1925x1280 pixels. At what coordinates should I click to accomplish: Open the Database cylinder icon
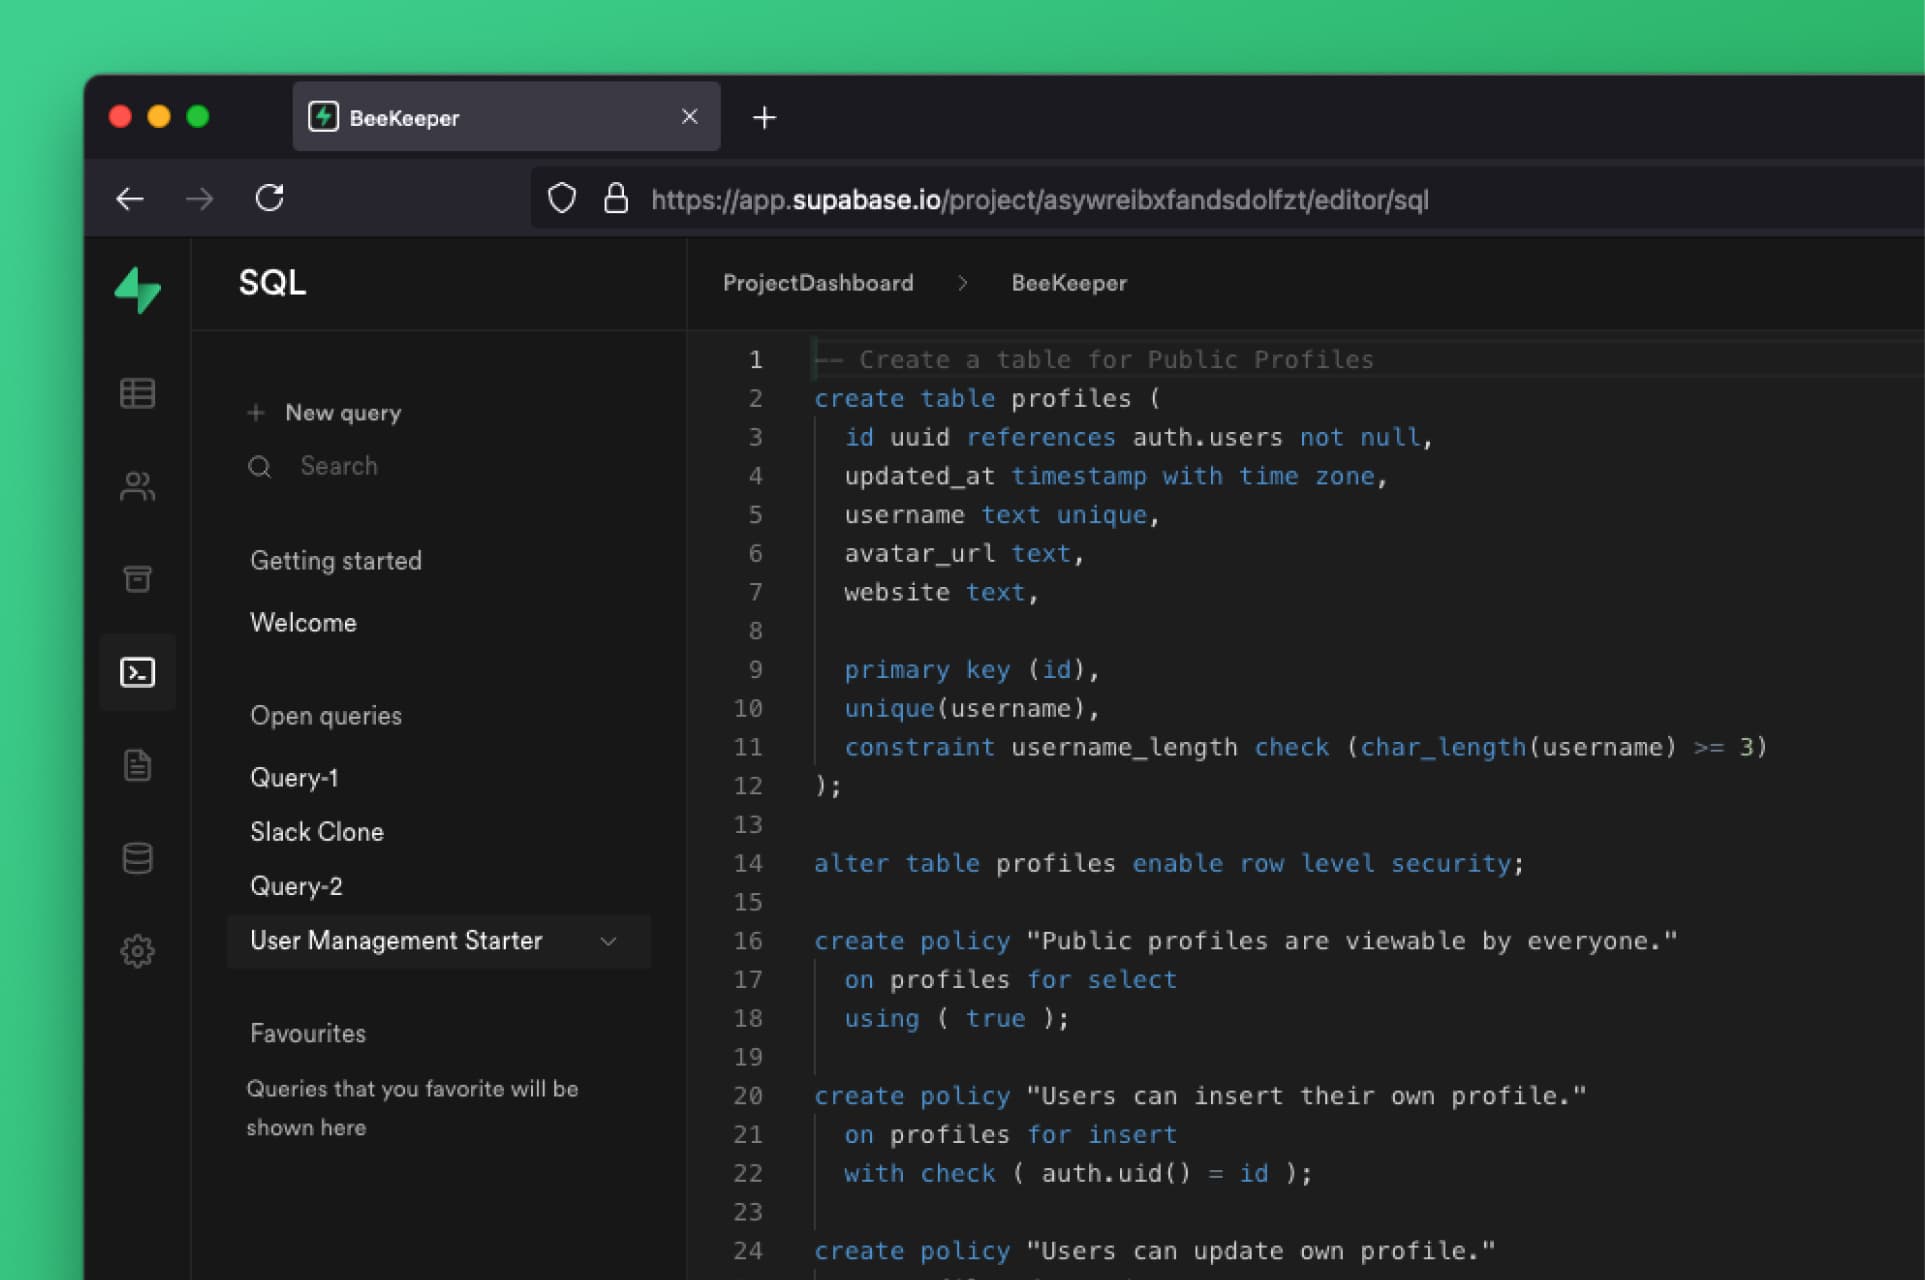[137, 858]
